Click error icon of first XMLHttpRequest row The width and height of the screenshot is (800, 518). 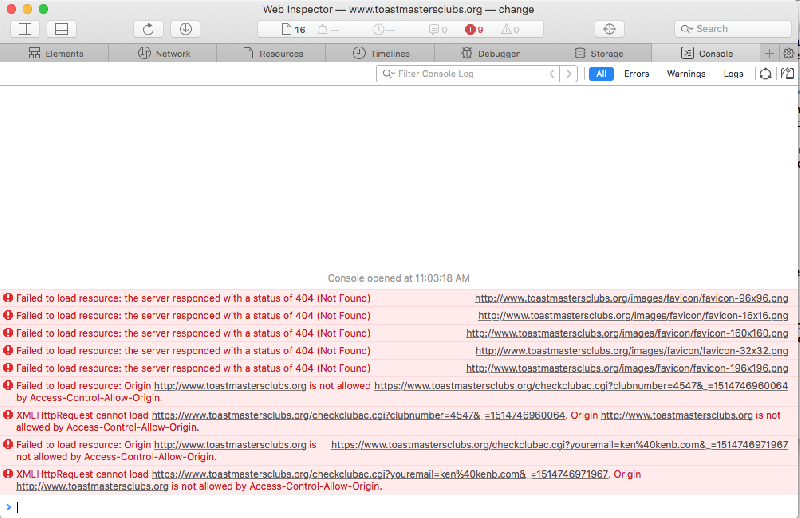click(8, 415)
